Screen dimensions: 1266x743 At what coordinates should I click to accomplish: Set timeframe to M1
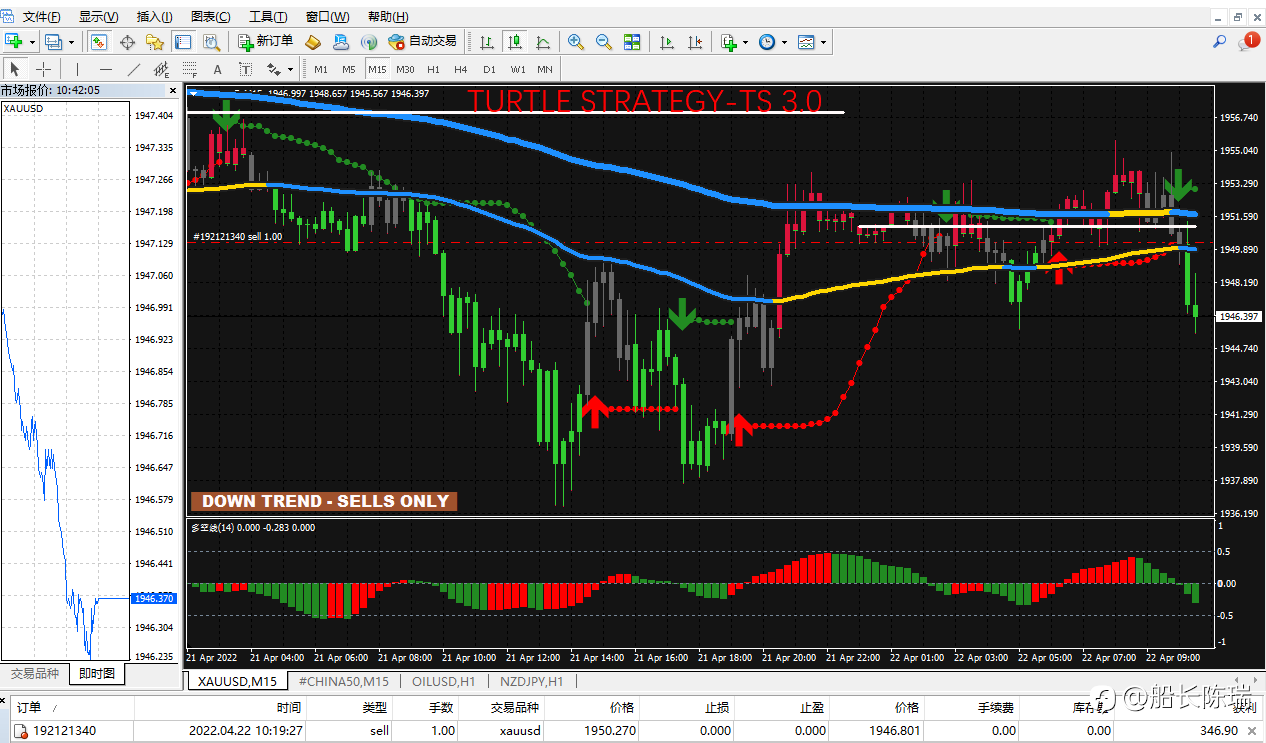coord(321,69)
